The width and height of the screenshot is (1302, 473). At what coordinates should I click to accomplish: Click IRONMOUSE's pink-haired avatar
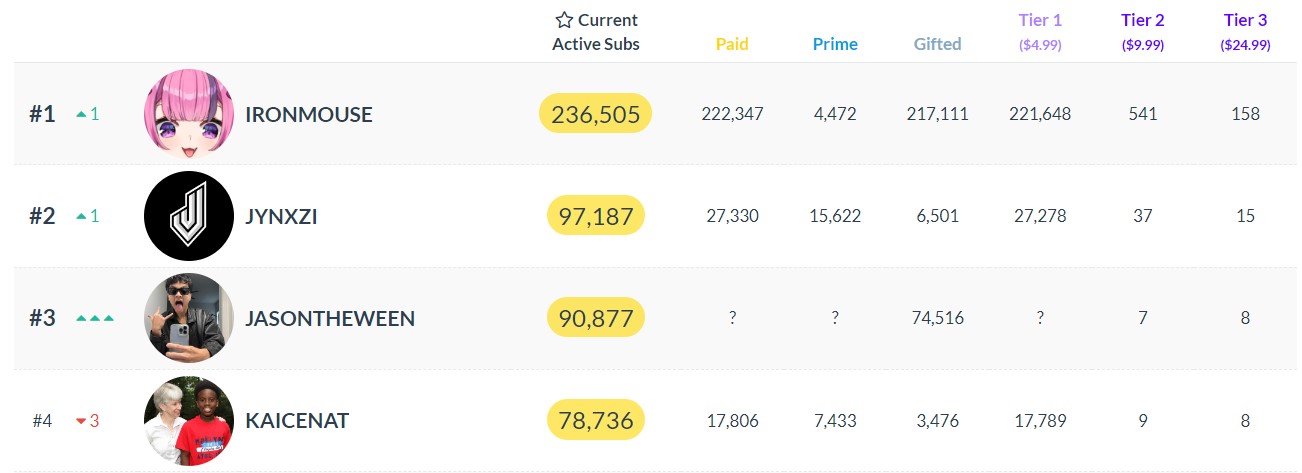(x=189, y=114)
